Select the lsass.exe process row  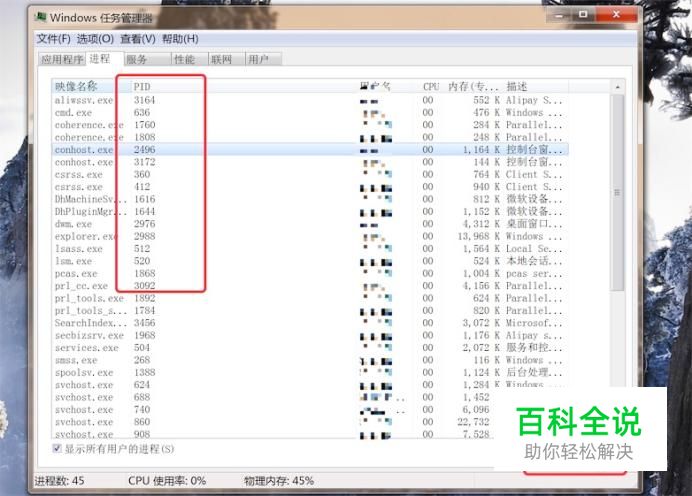[x=310, y=248]
